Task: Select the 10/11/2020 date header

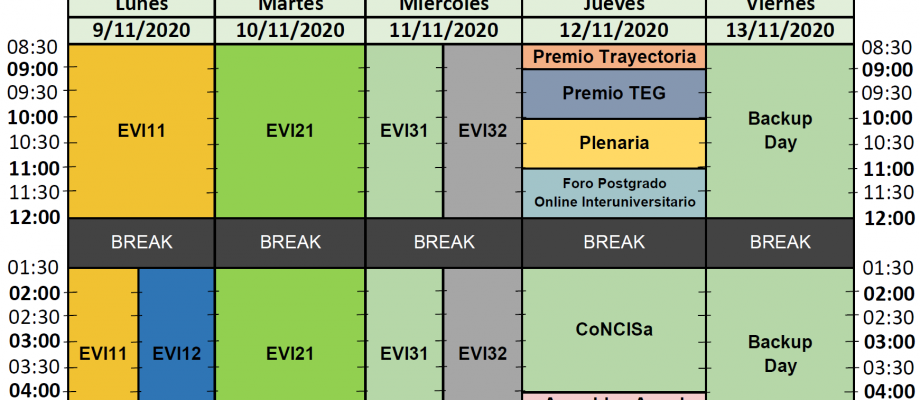Action: tap(290, 30)
